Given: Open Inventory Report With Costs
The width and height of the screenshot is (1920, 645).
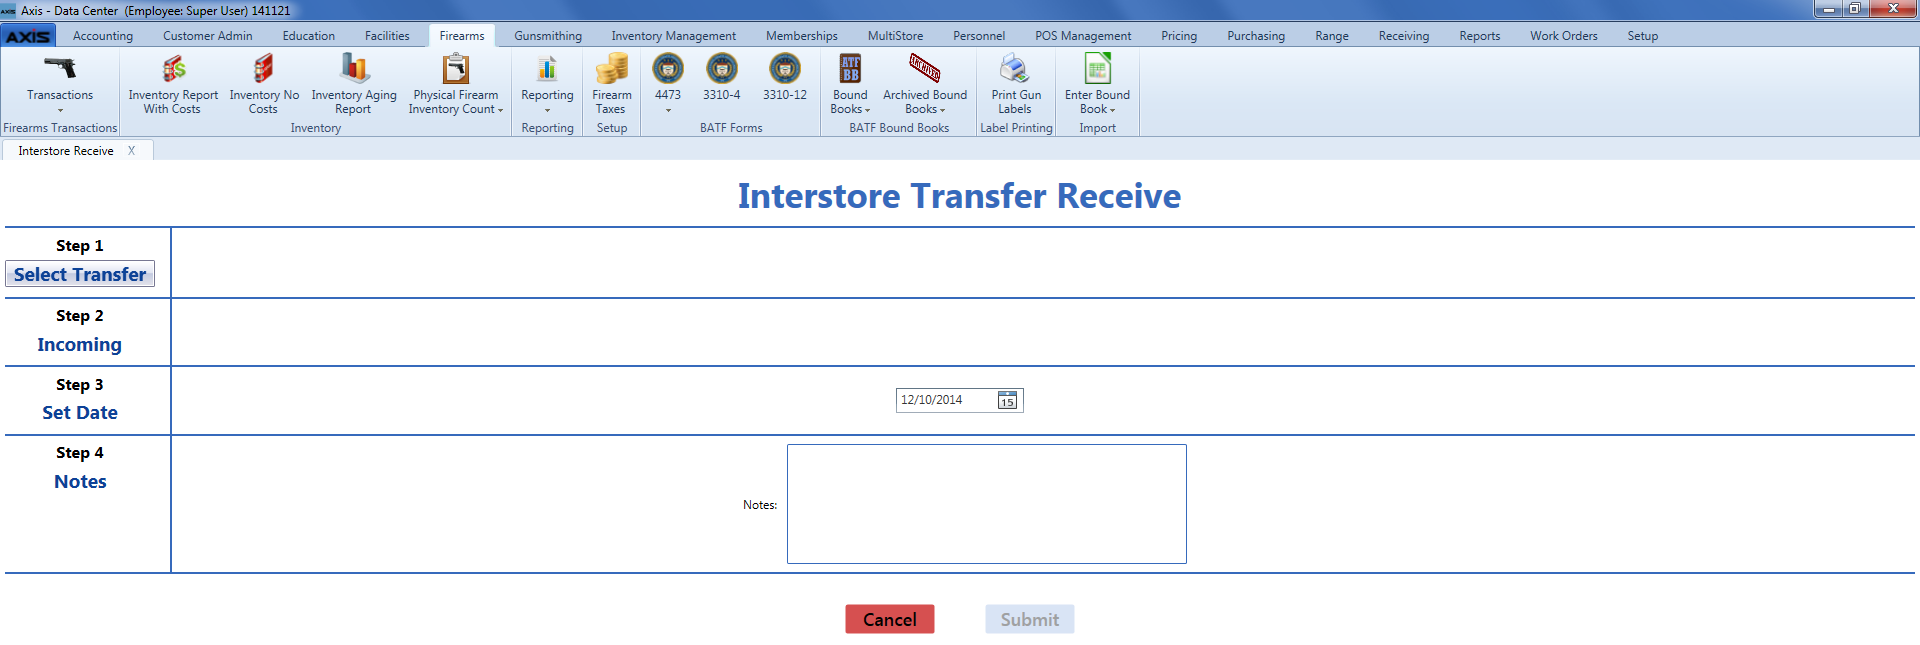Looking at the screenshot, I should (173, 83).
